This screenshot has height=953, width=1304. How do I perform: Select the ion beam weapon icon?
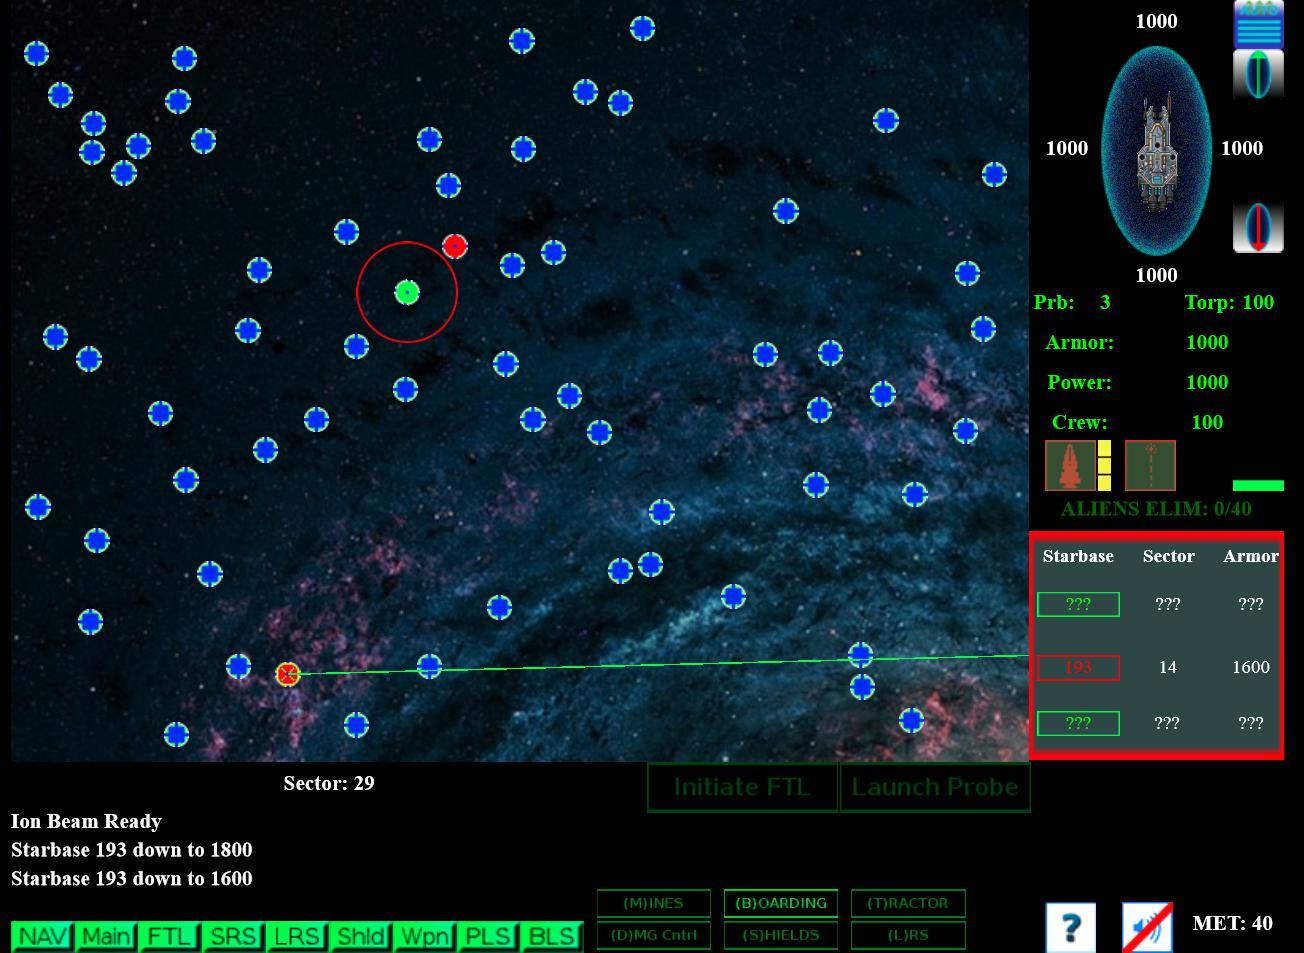tap(1150, 466)
